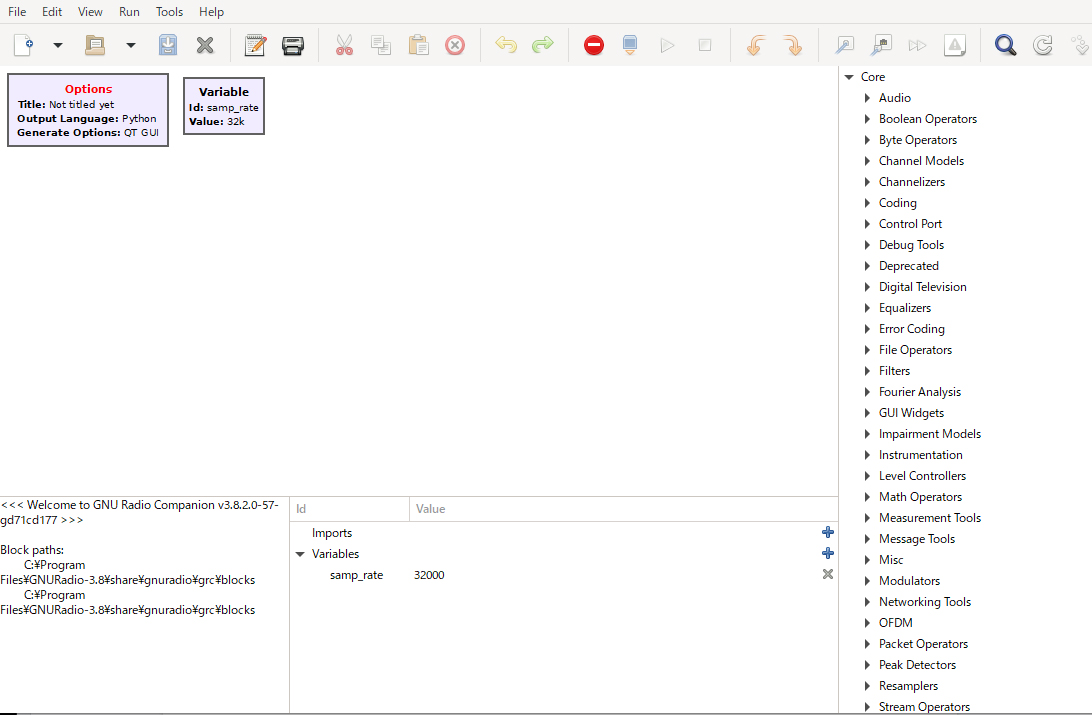Delete selected block circled X icon
This screenshot has width=1092, height=715.
click(x=455, y=45)
